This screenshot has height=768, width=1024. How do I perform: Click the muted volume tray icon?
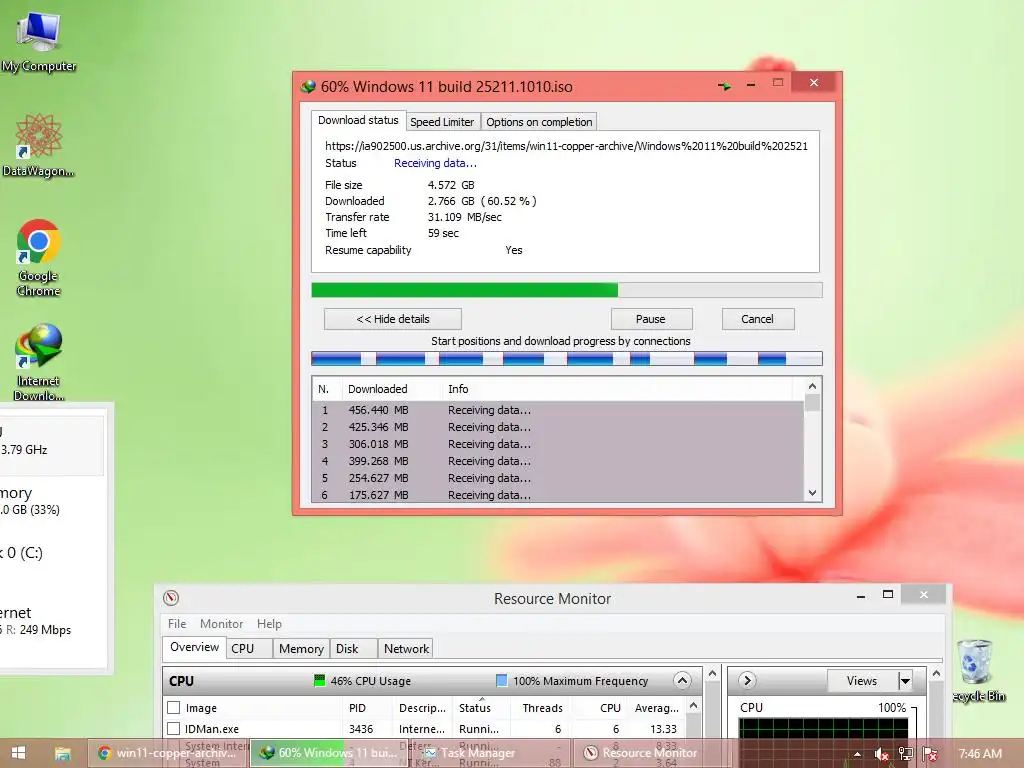[882, 754]
